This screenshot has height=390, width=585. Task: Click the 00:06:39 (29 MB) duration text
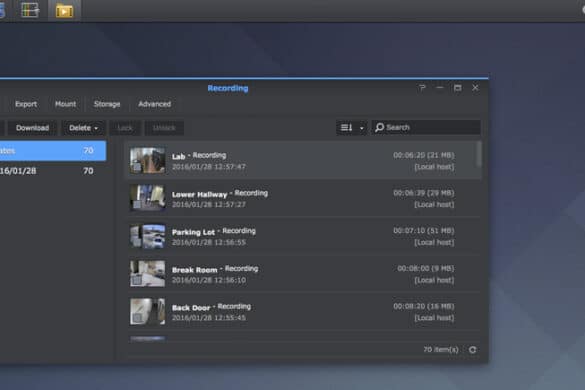click(x=423, y=193)
